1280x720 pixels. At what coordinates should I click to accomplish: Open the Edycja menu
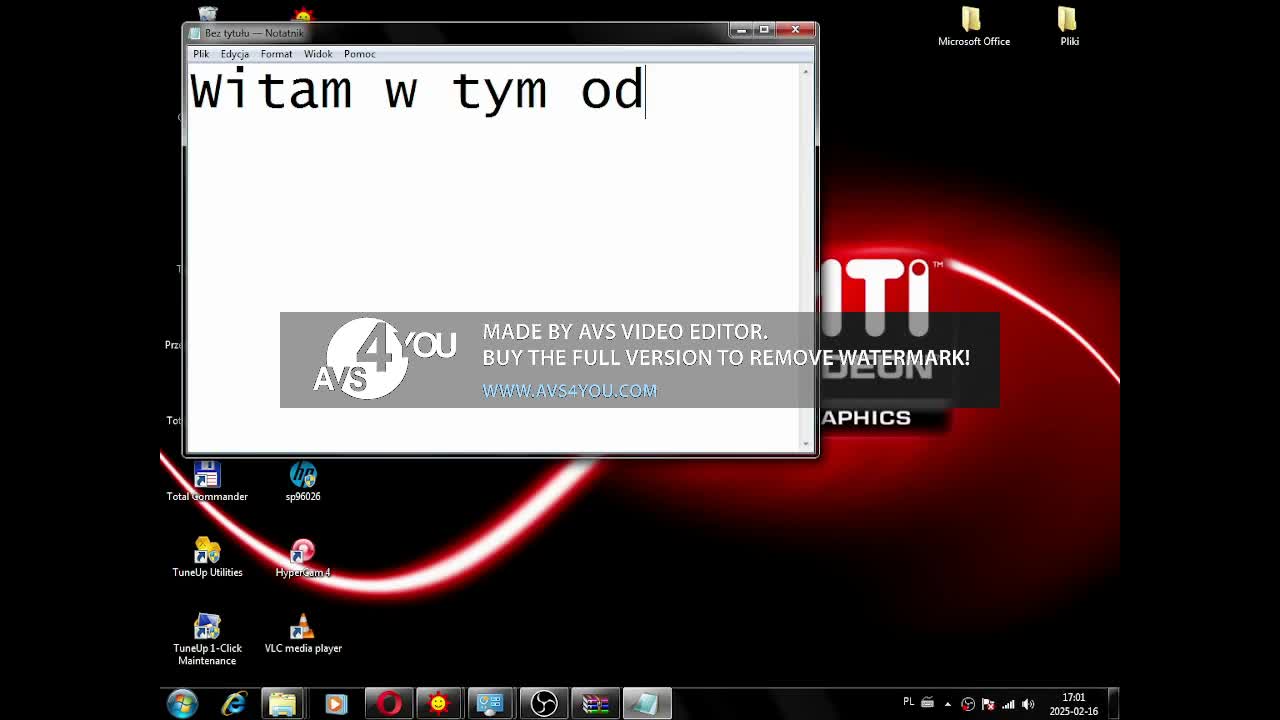point(235,54)
